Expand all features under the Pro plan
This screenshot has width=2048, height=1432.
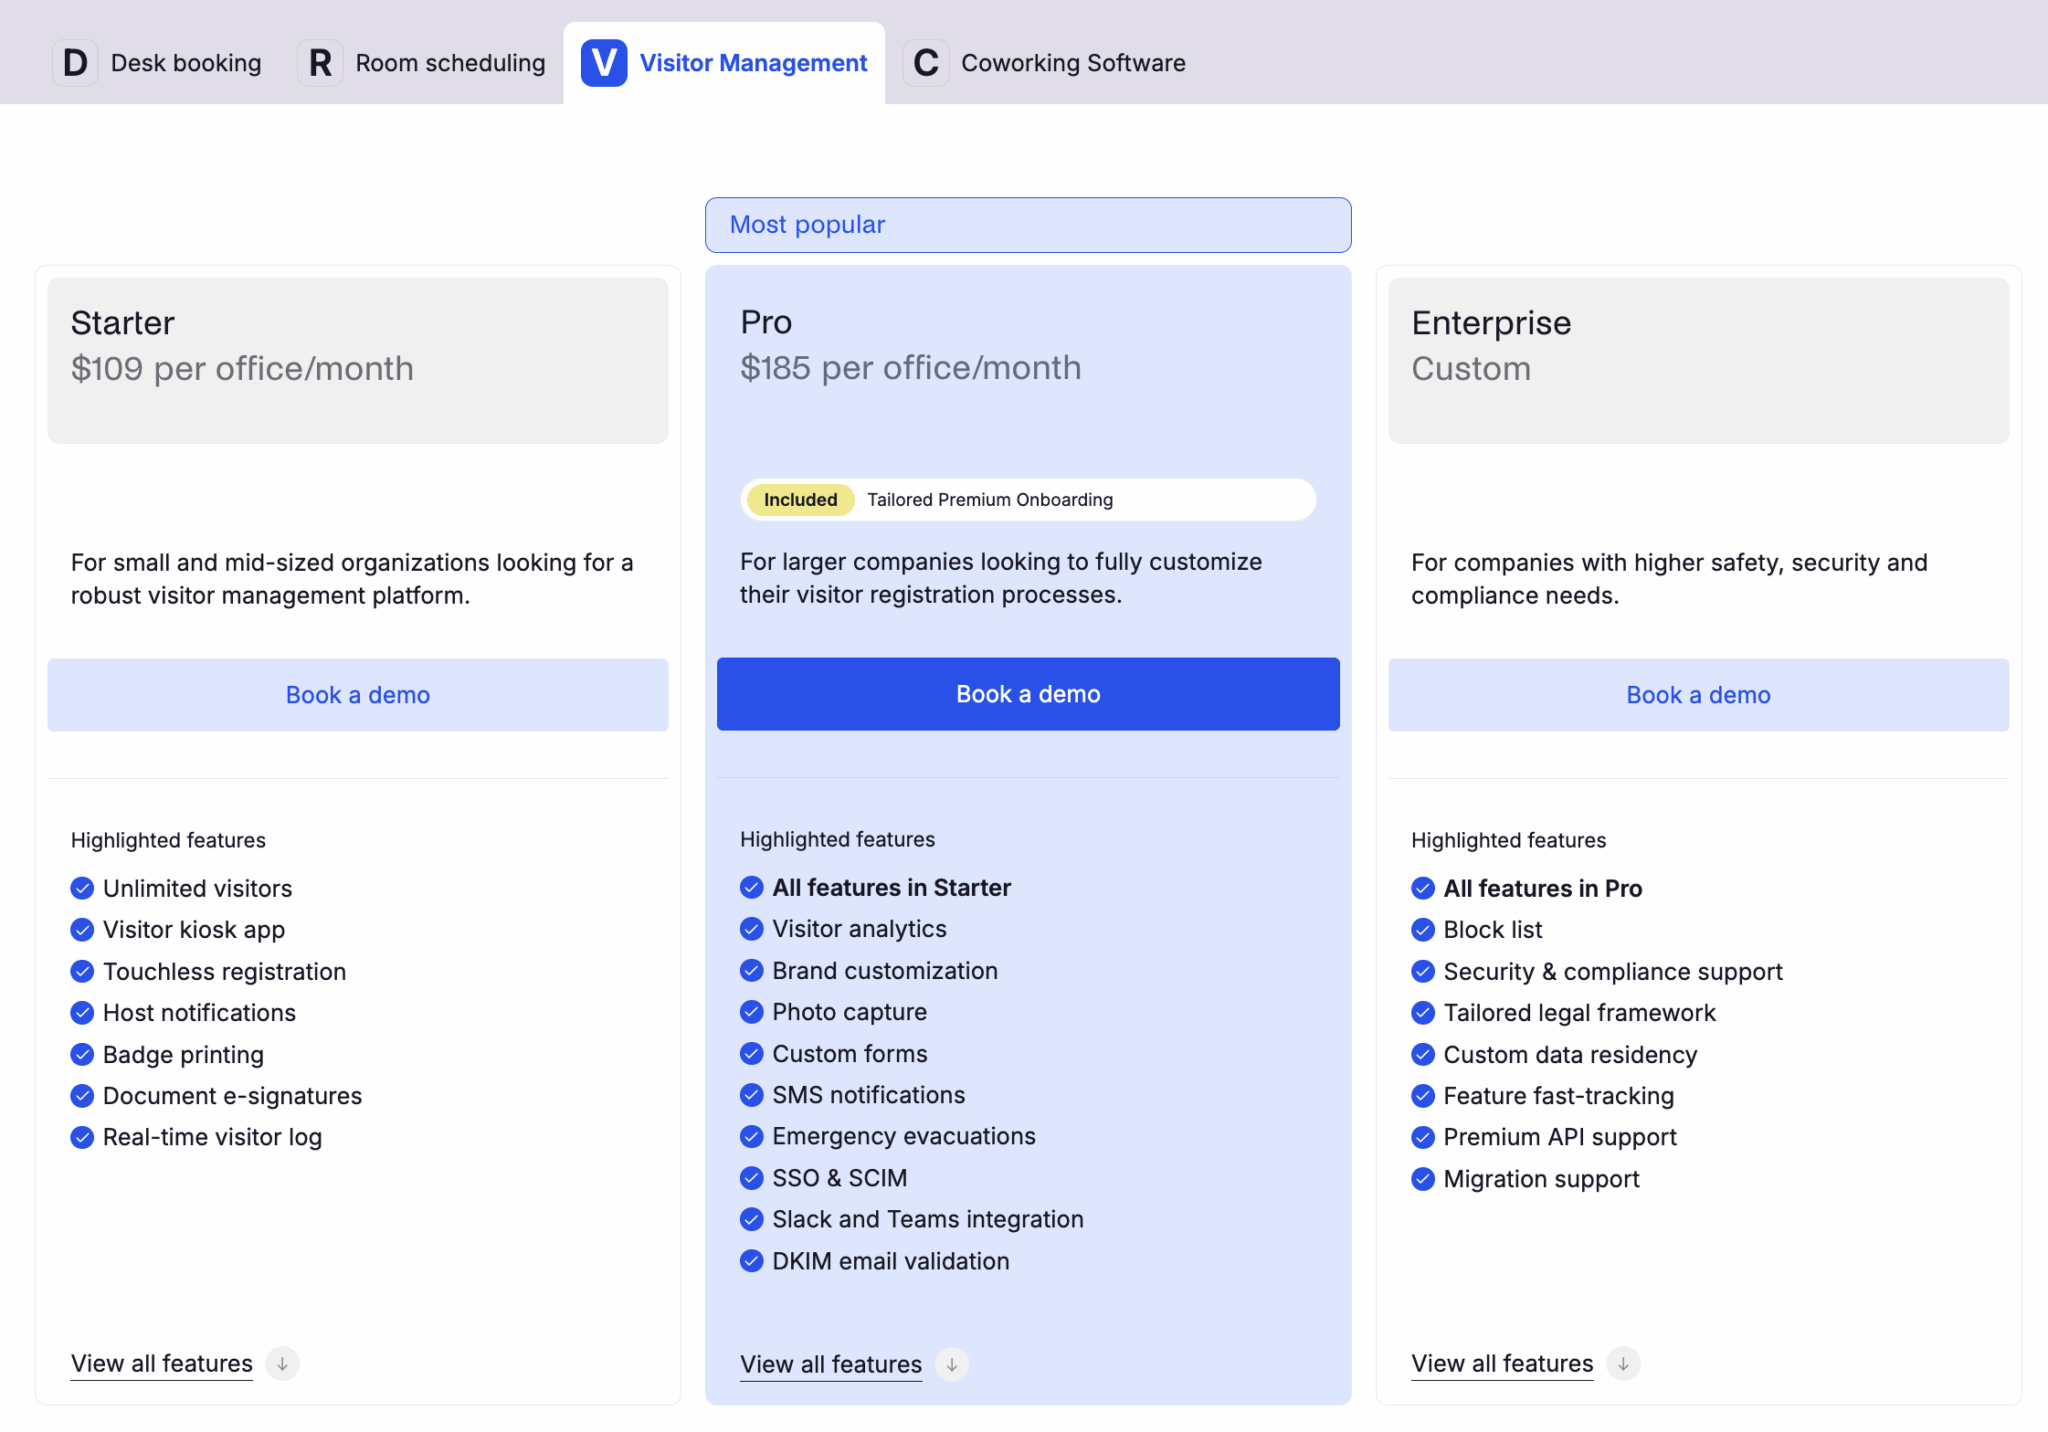[831, 1364]
